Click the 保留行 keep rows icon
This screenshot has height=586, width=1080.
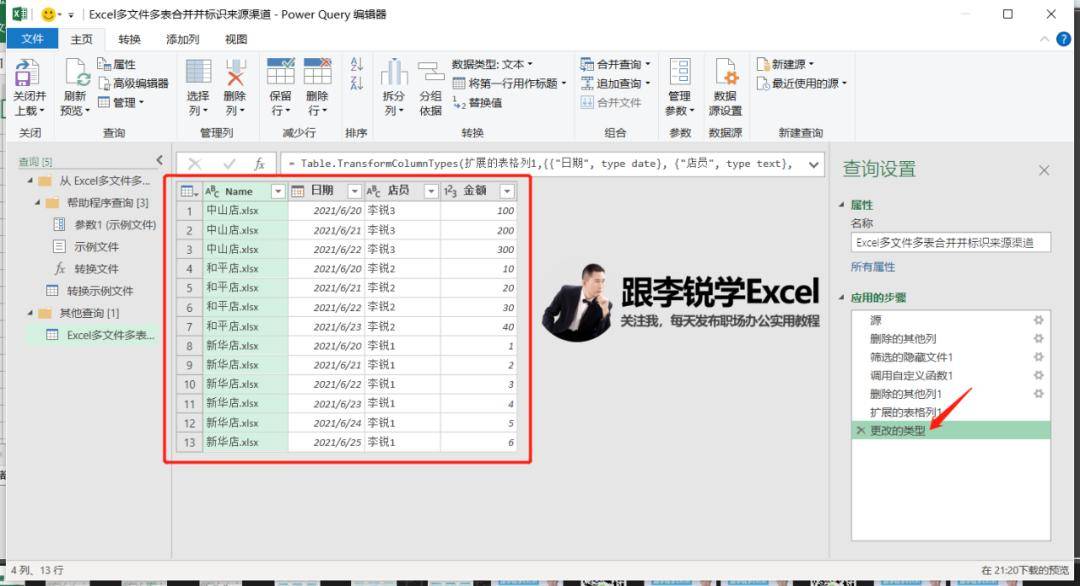[280, 72]
